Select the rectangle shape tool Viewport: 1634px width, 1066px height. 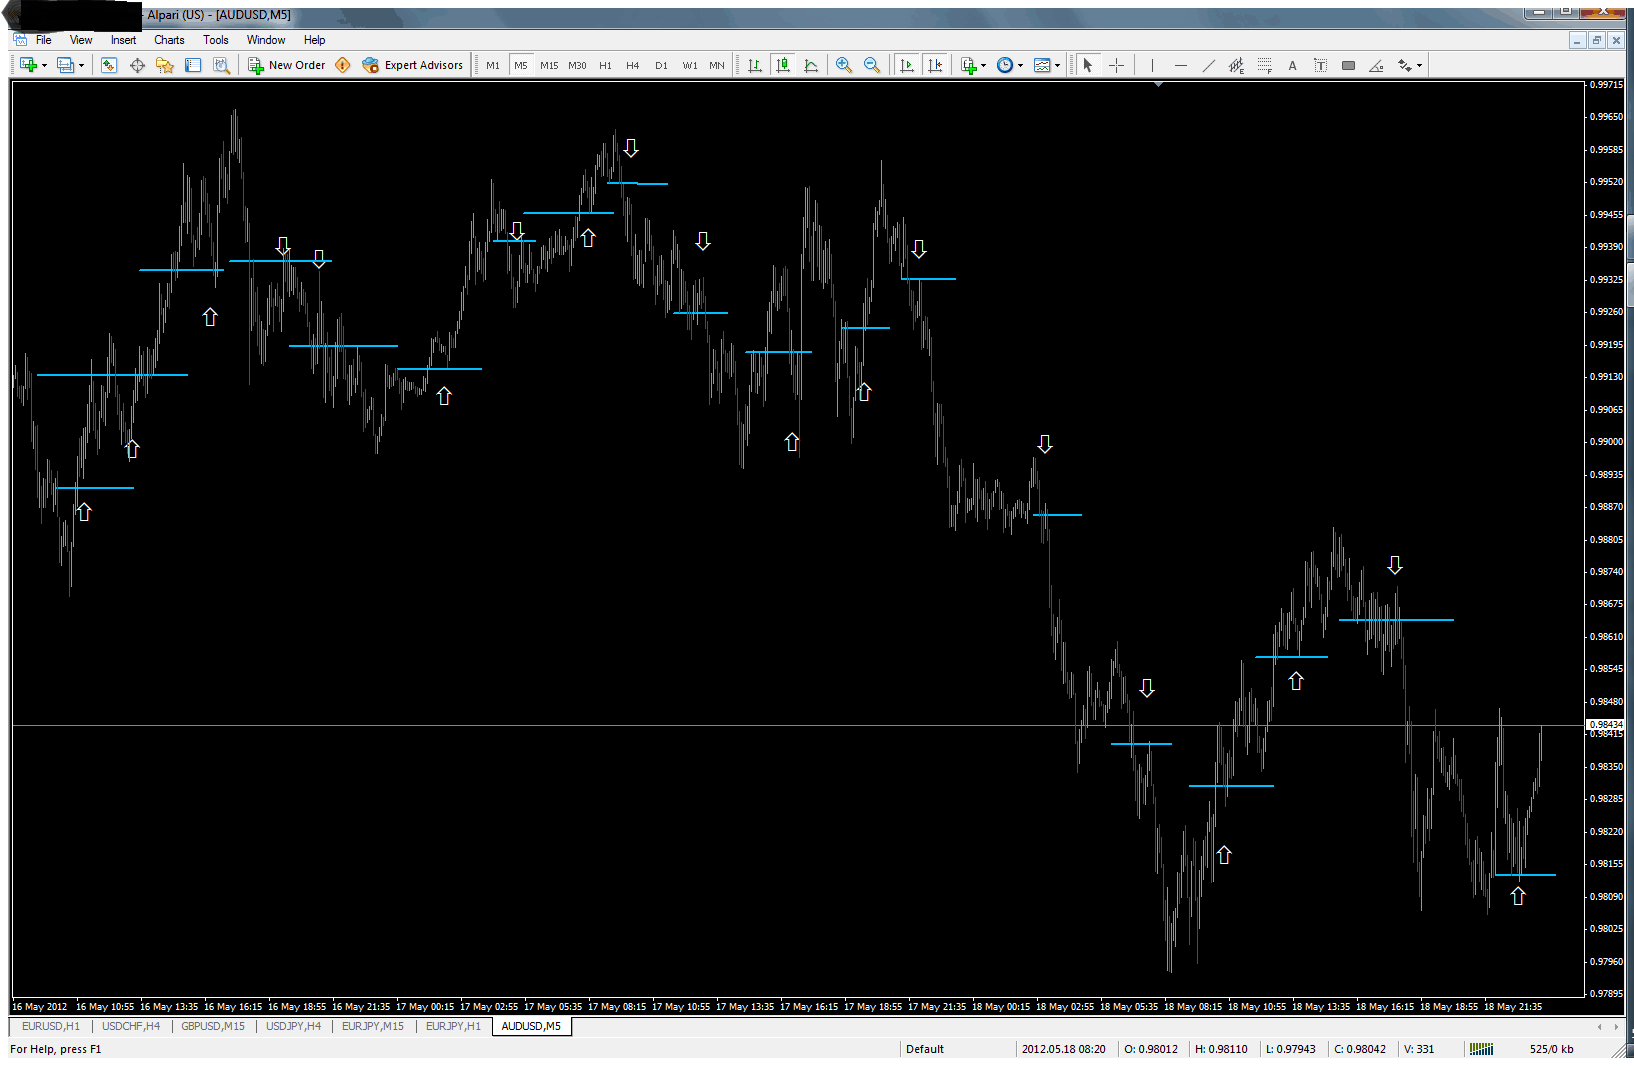click(x=1348, y=65)
